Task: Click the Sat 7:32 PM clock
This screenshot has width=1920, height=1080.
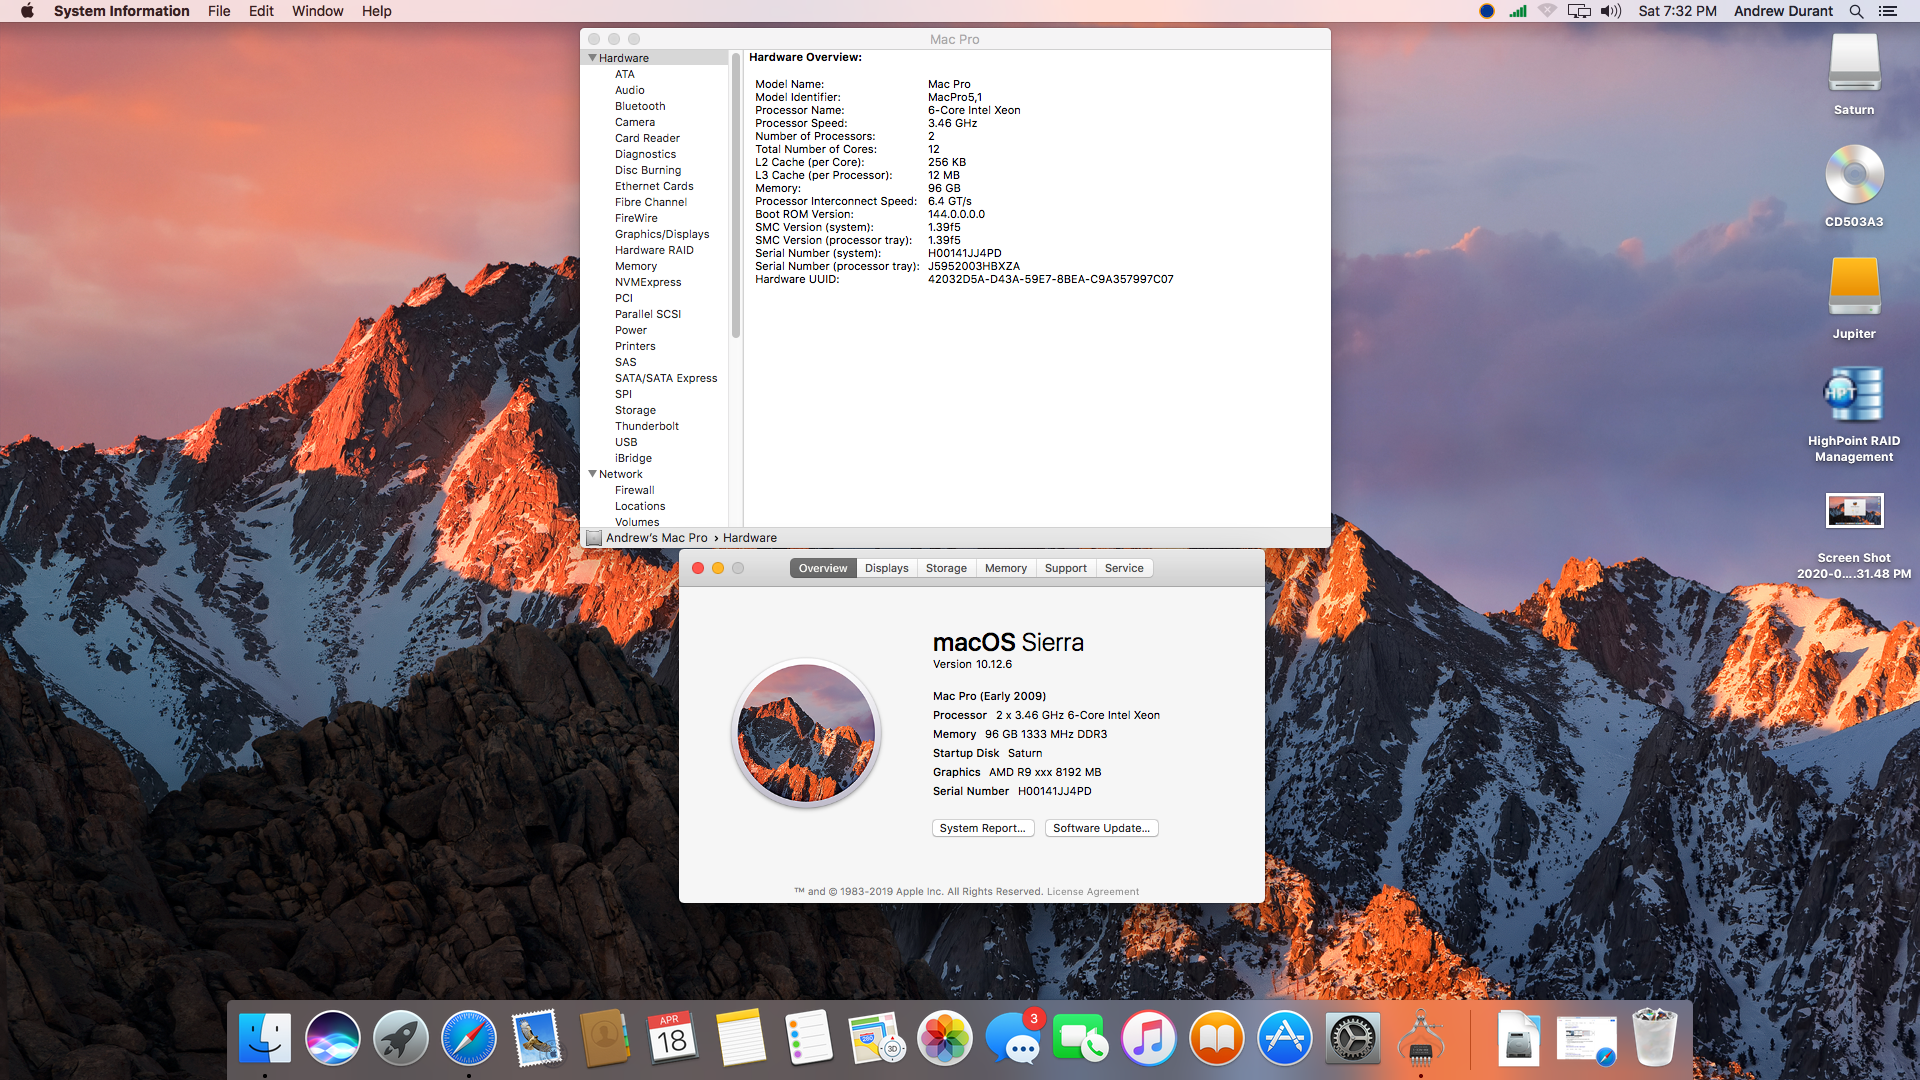Action: click(x=1677, y=11)
